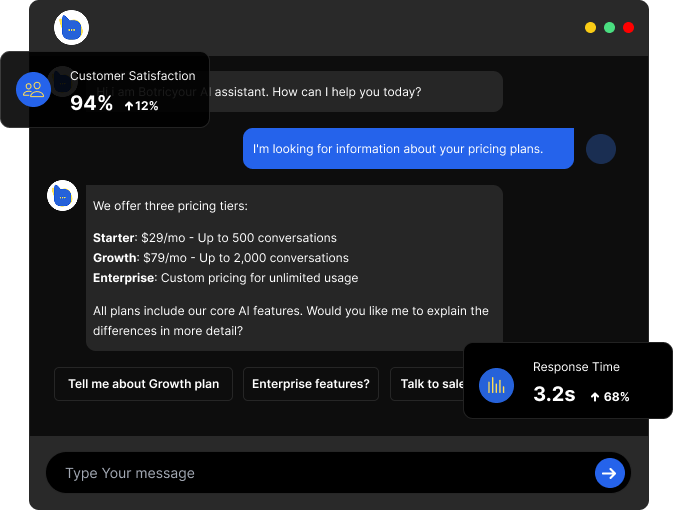Click the up arrow beside 68%
This screenshot has width=673, height=510.
click(x=595, y=397)
